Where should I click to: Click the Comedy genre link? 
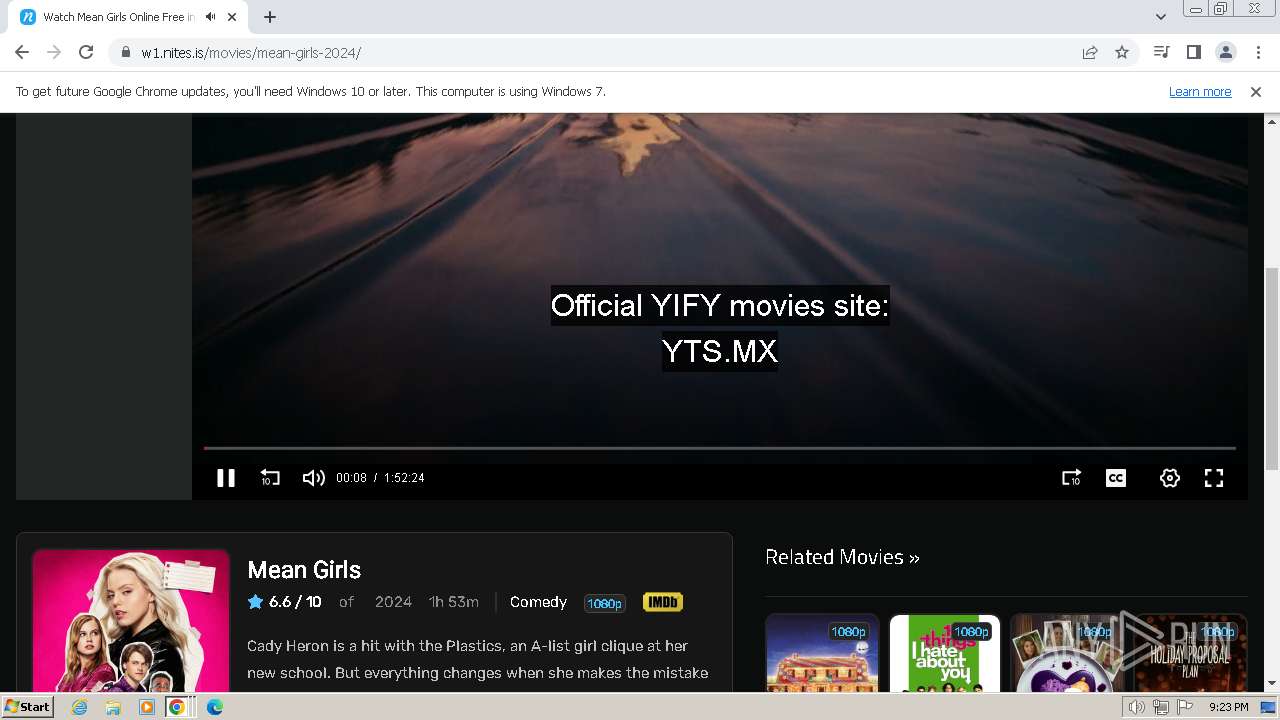click(538, 602)
